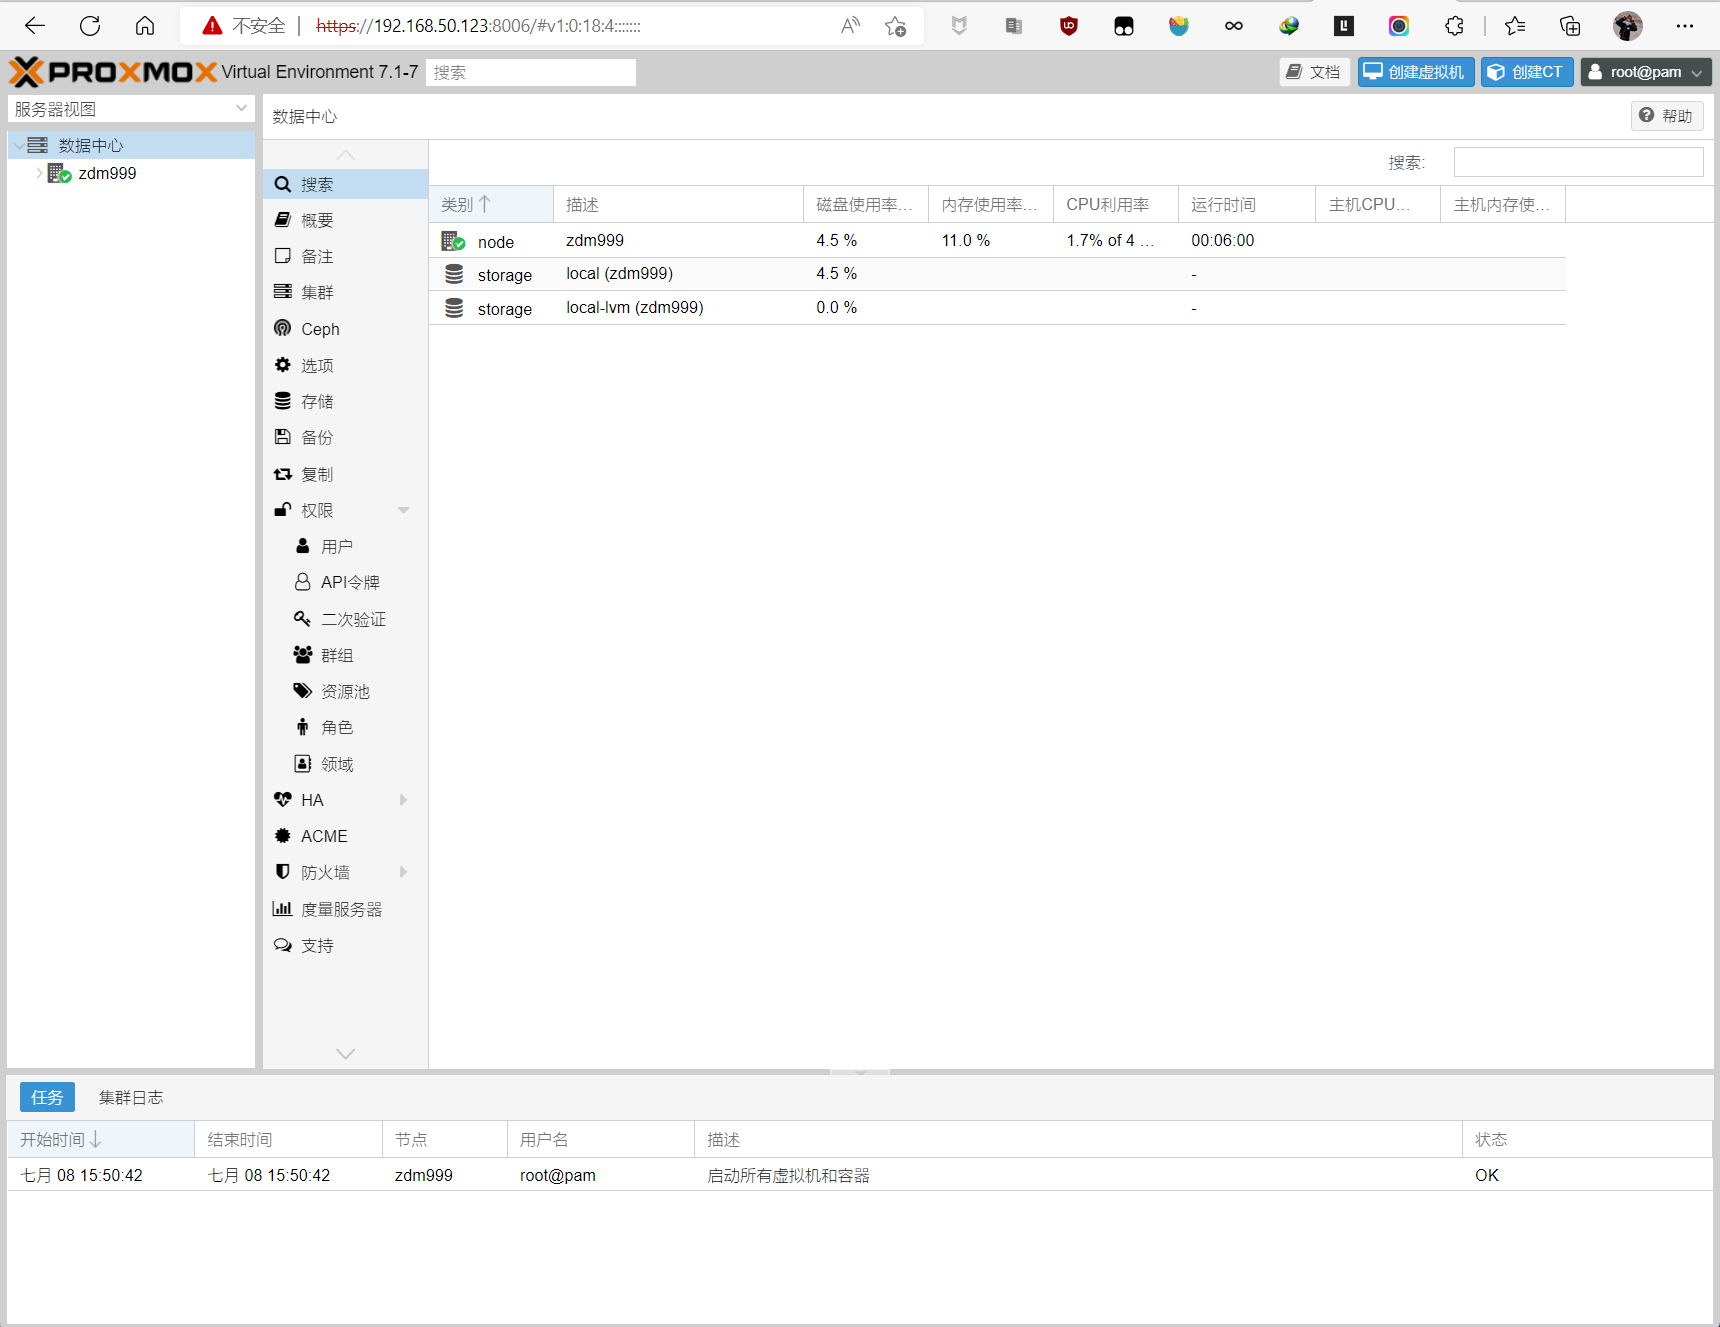
Task: Open the 备份 backup section
Action: (317, 437)
